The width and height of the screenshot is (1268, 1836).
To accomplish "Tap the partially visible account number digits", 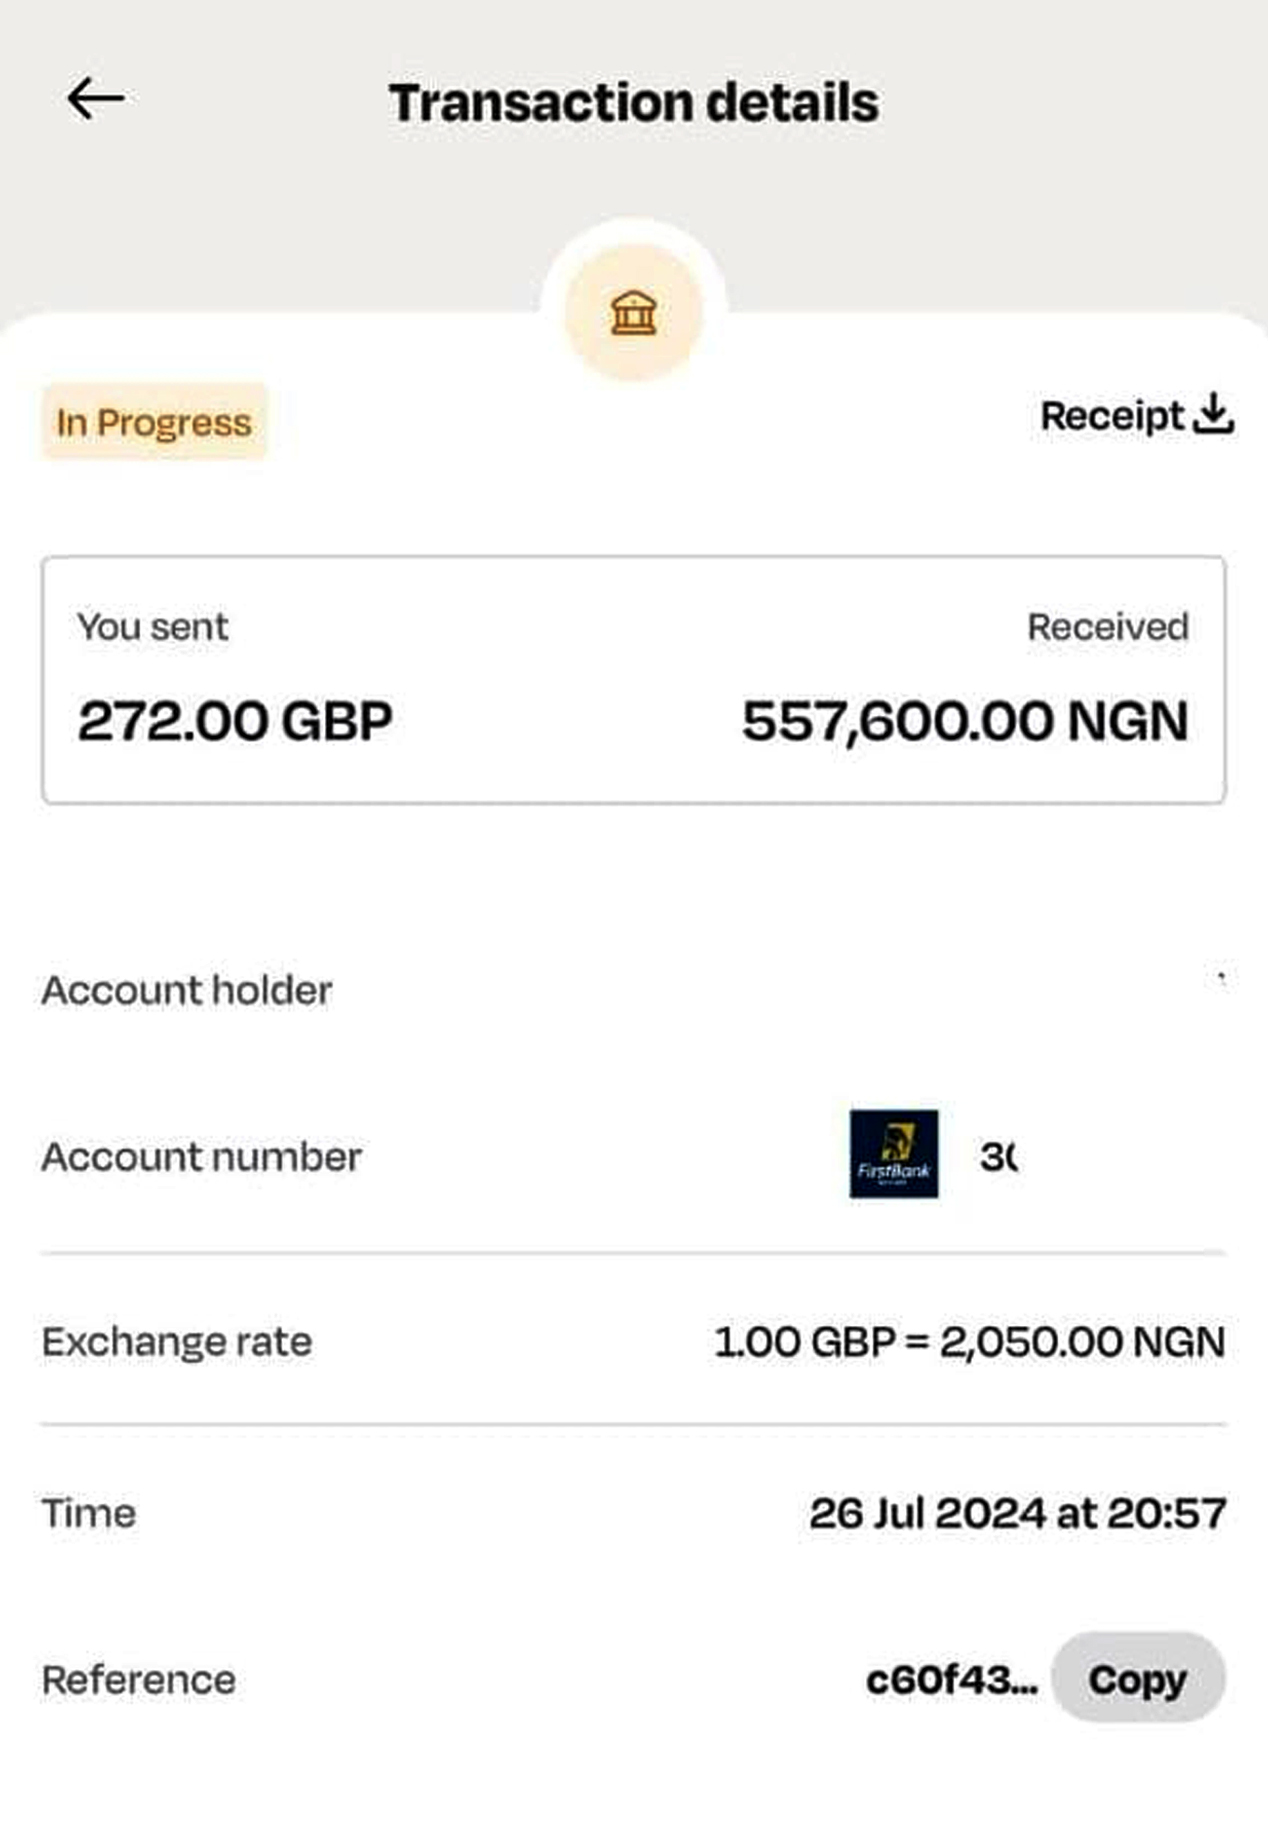I will (x=999, y=1157).
